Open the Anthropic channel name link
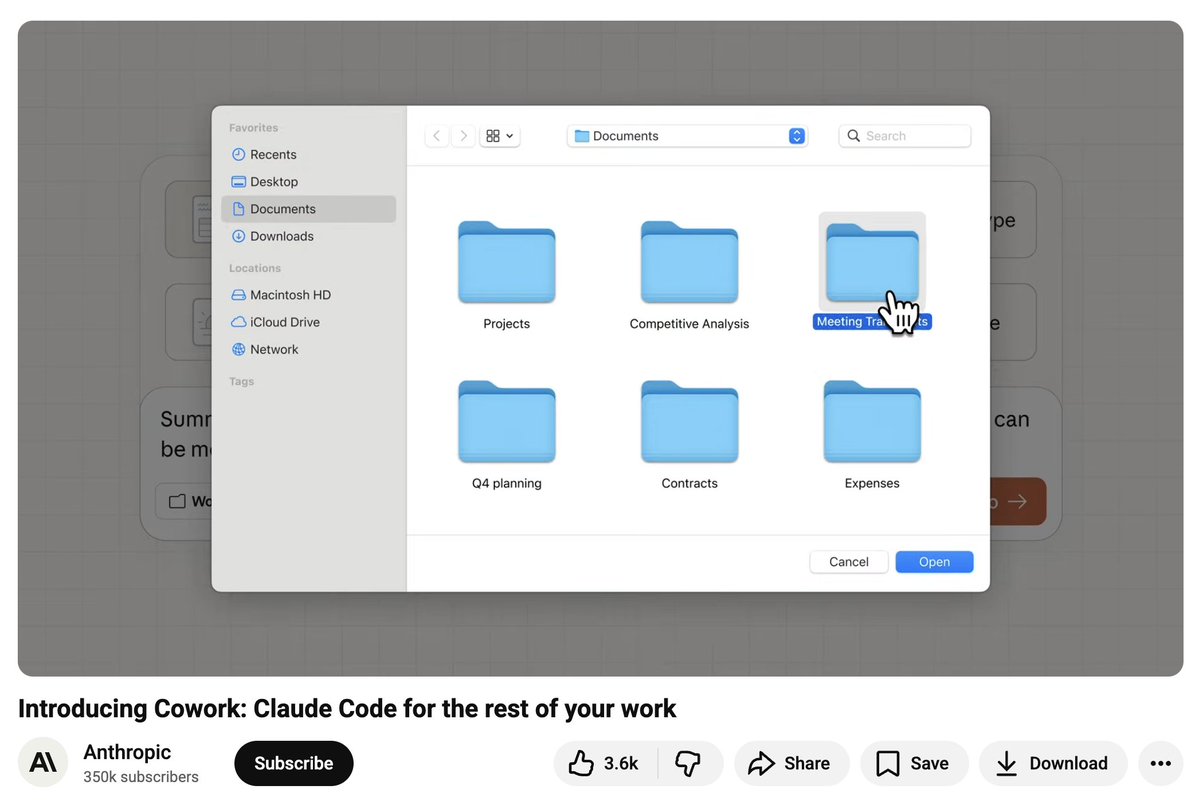 [x=127, y=752]
